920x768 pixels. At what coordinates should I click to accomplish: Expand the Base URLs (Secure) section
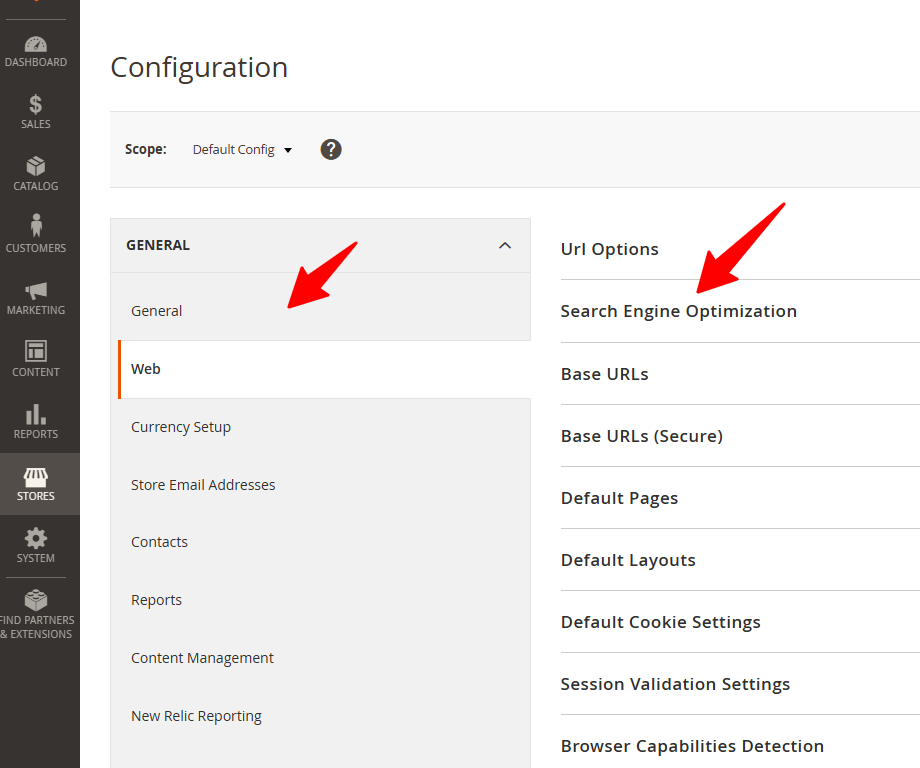641,436
